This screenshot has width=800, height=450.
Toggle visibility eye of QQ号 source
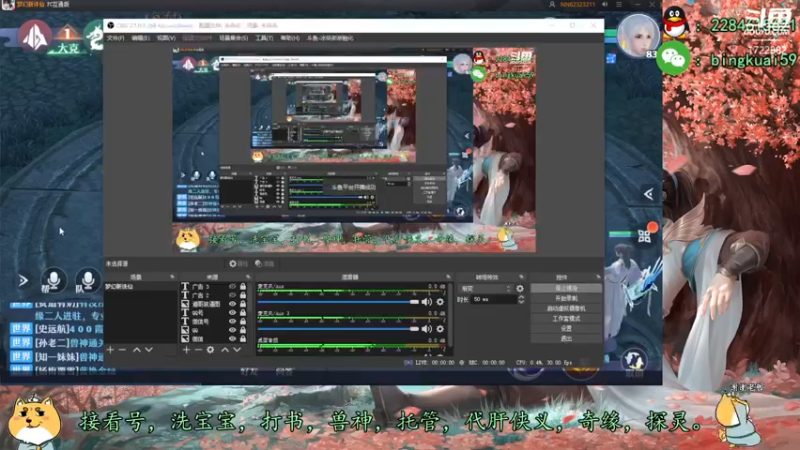233,313
